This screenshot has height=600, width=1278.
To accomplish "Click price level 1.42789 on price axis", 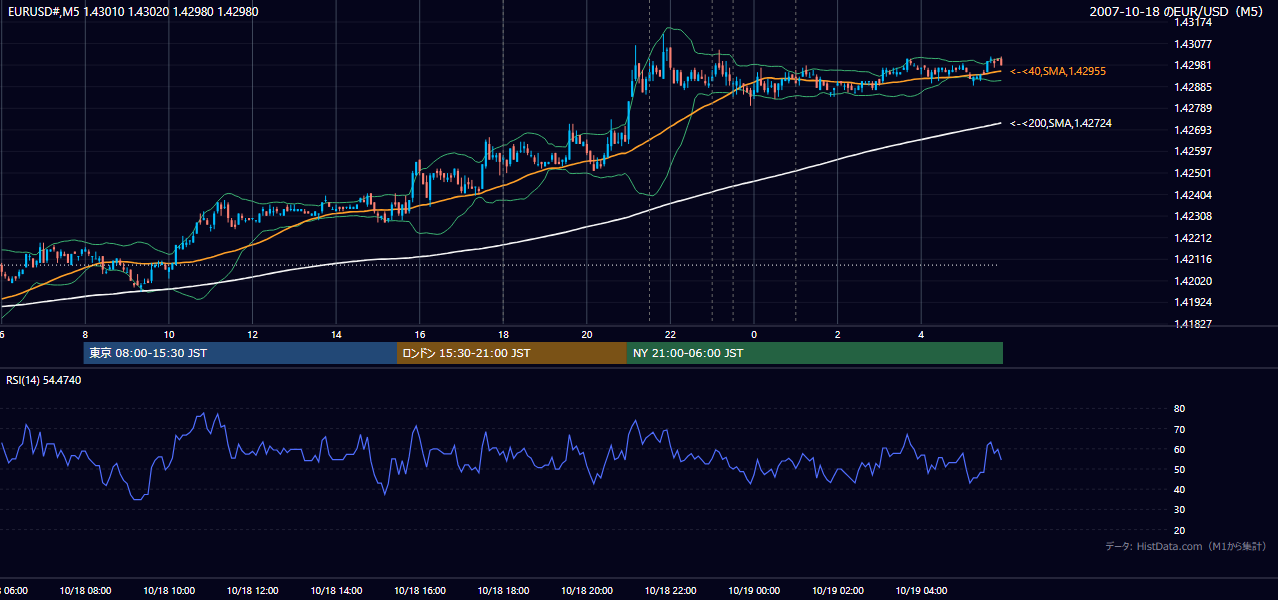I will (1192, 108).
